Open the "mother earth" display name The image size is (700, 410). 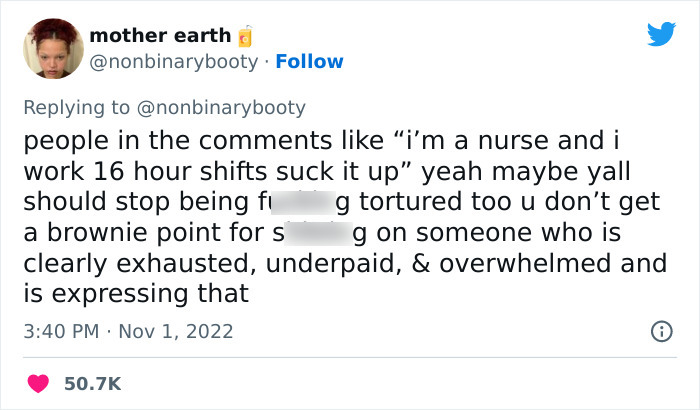(x=160, y=35)
